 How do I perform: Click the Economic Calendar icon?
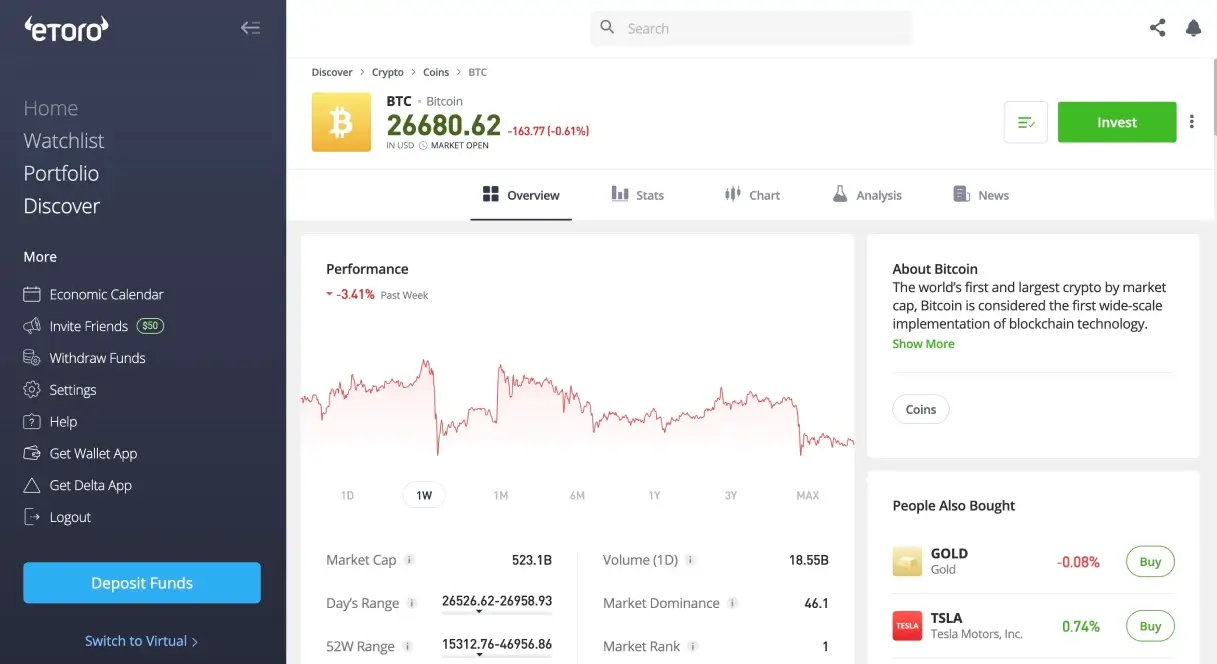32,294
